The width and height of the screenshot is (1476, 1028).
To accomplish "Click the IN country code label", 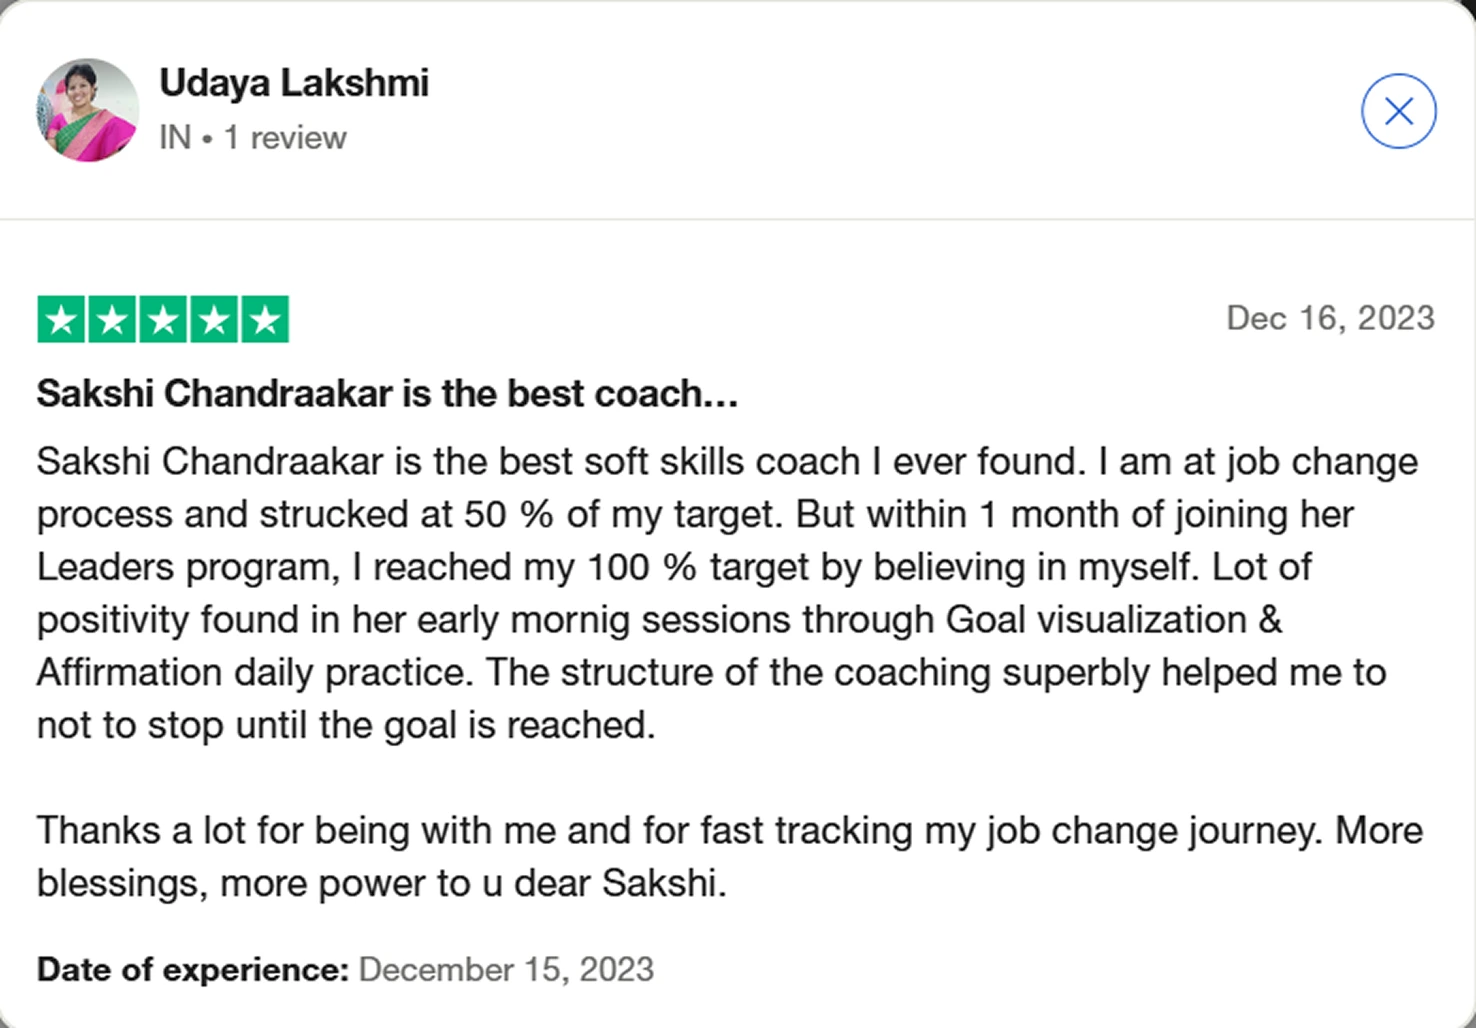I will pos(174,138).
